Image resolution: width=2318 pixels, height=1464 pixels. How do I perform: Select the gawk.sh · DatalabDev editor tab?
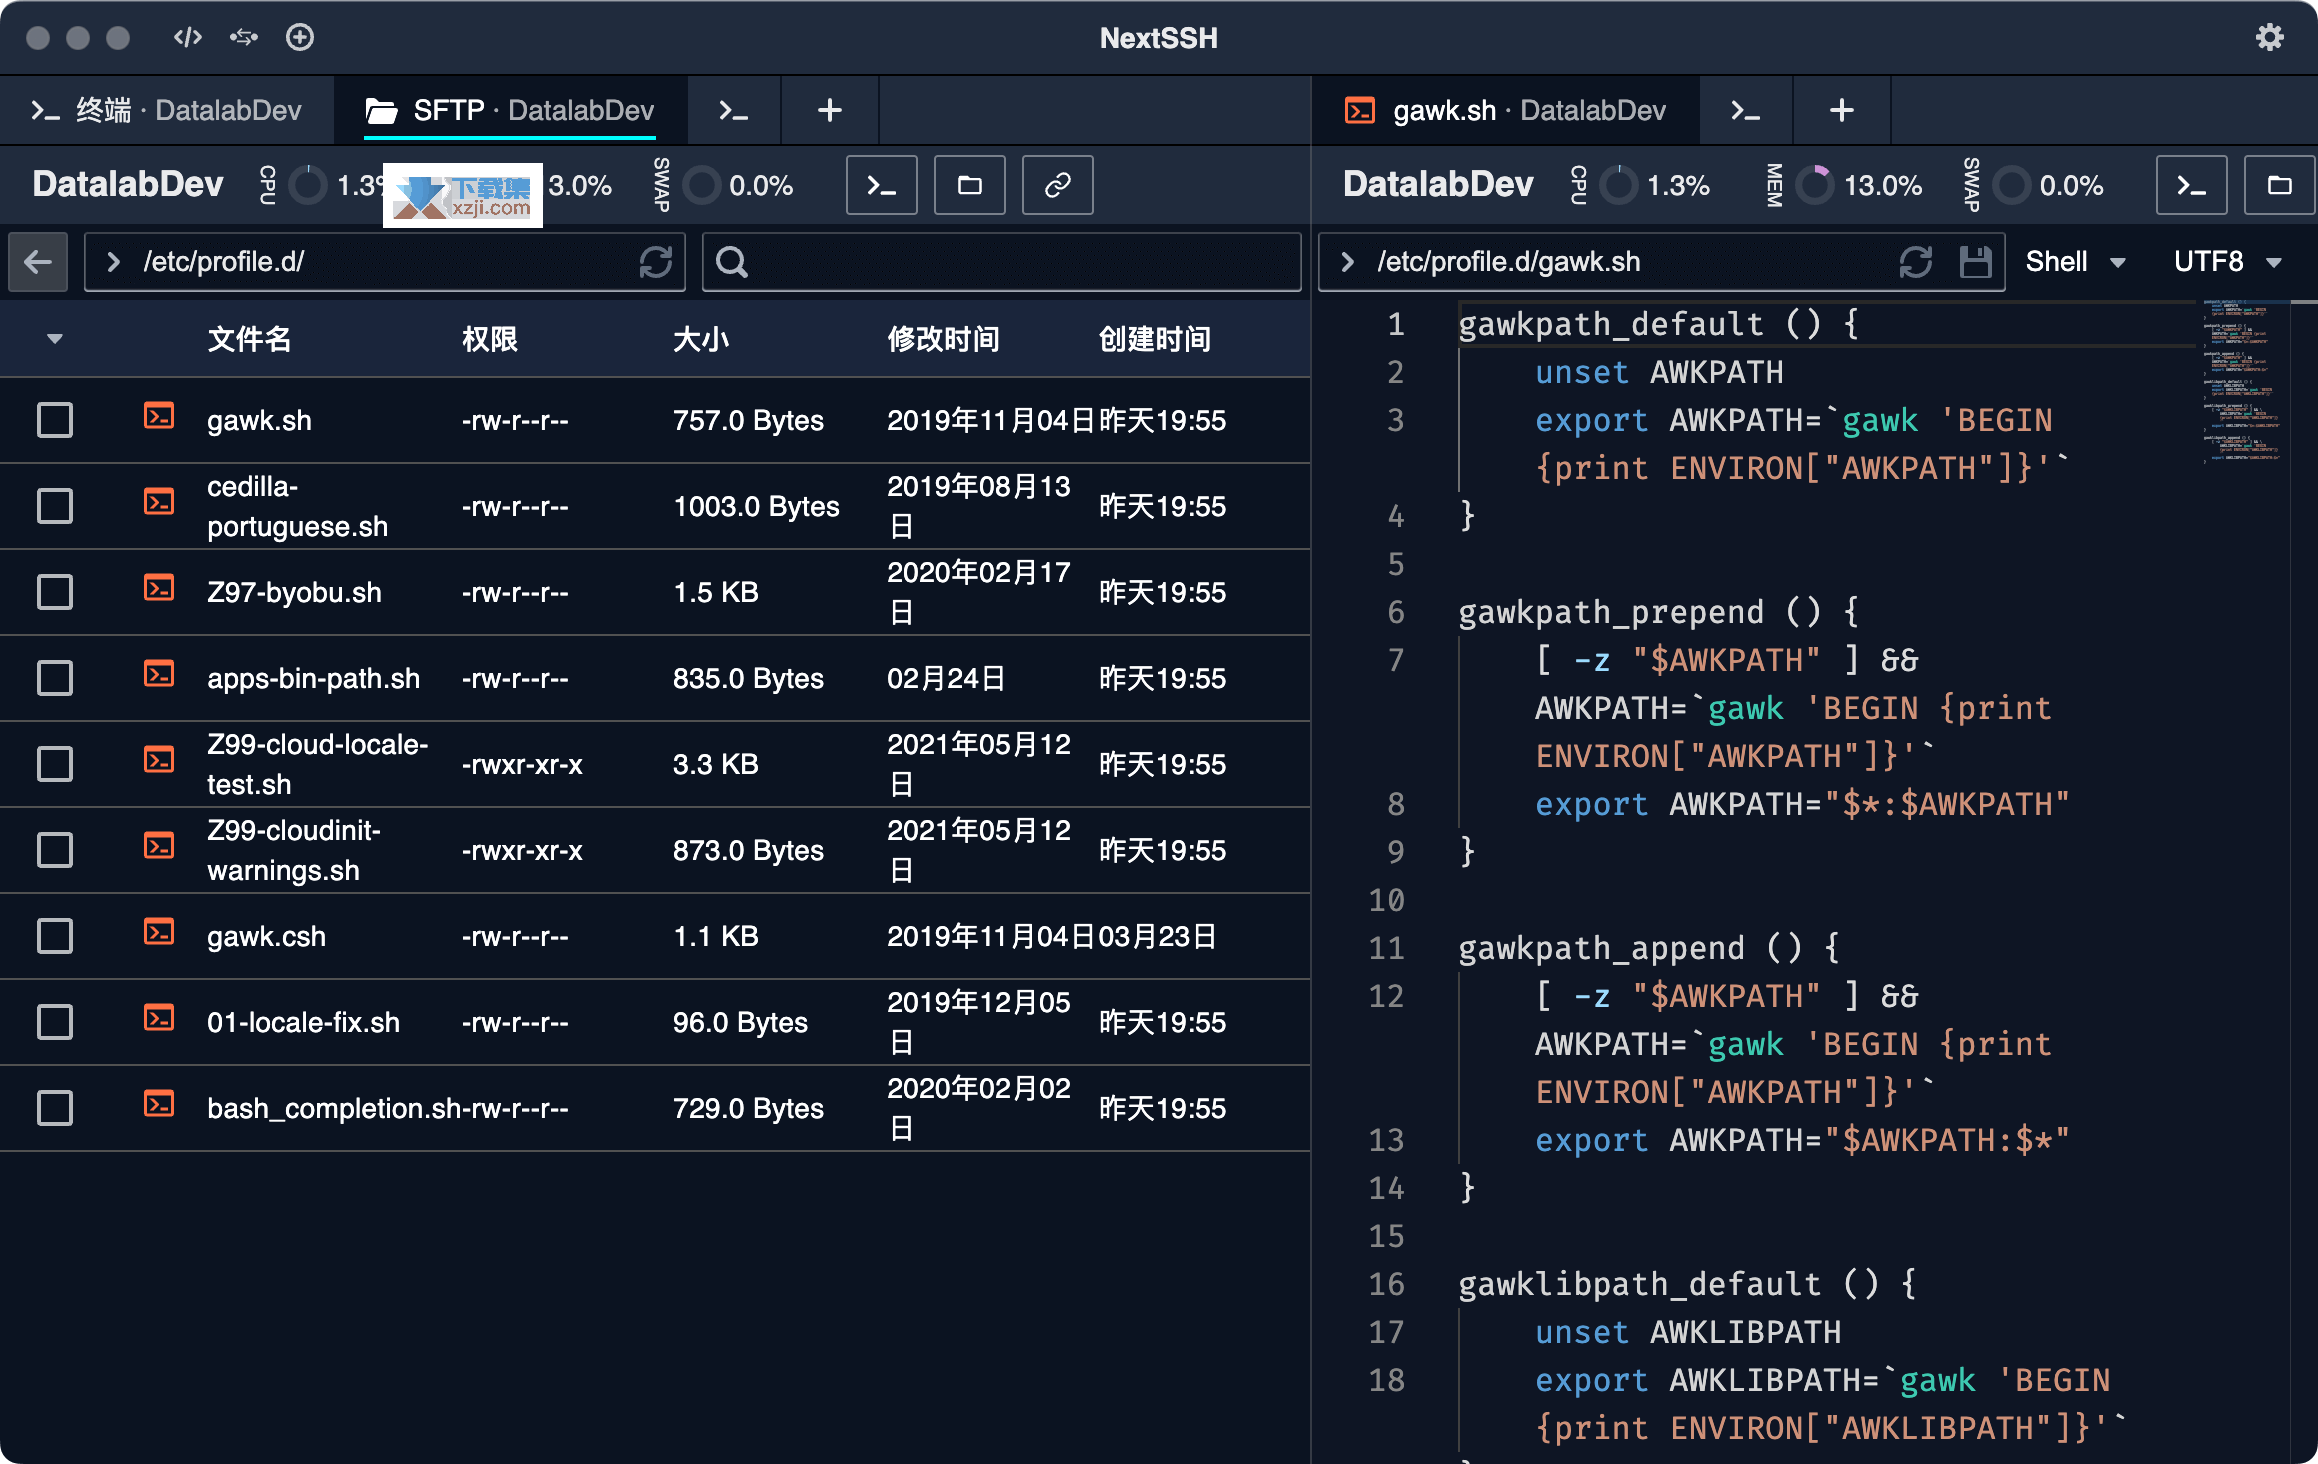click(1506, 110)
